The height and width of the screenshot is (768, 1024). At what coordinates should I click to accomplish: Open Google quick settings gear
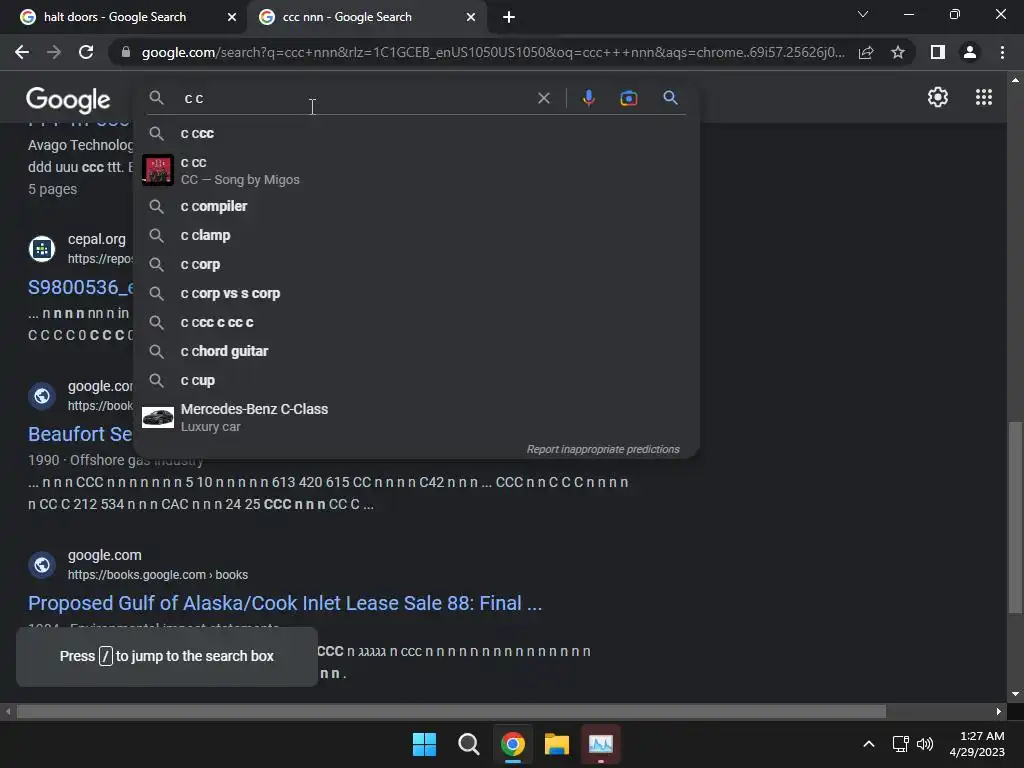click(938, 97)
